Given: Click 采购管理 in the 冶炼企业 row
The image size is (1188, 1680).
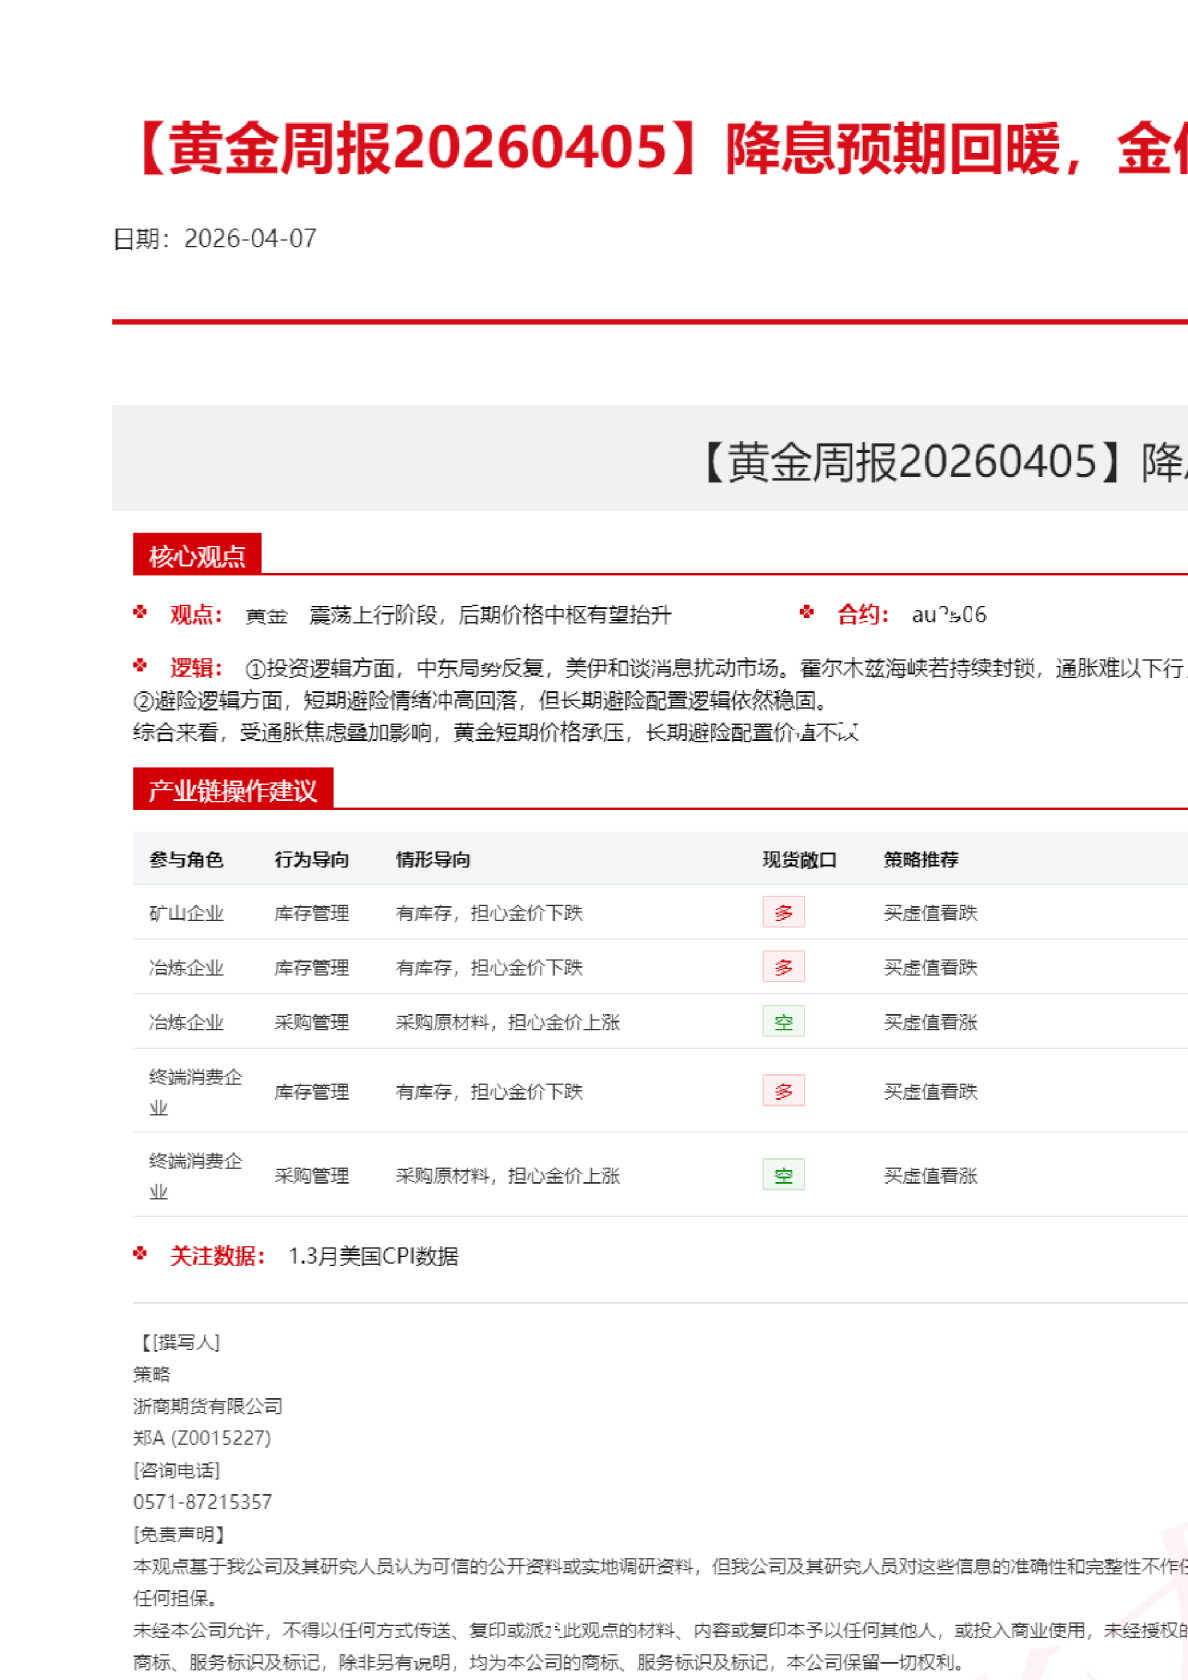Looking at the screenshot, I should pyautogui.click(x=312, y=1022).
